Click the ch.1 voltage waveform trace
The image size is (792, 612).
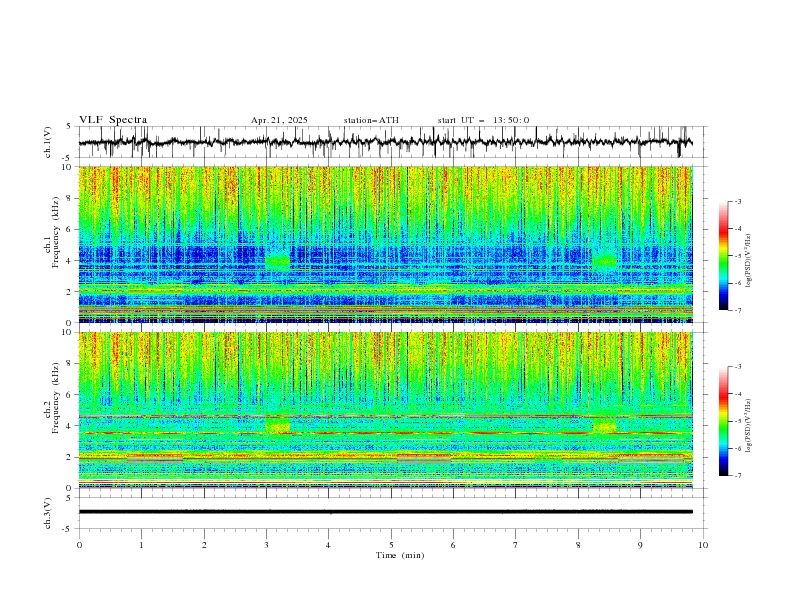pos(385,142)
